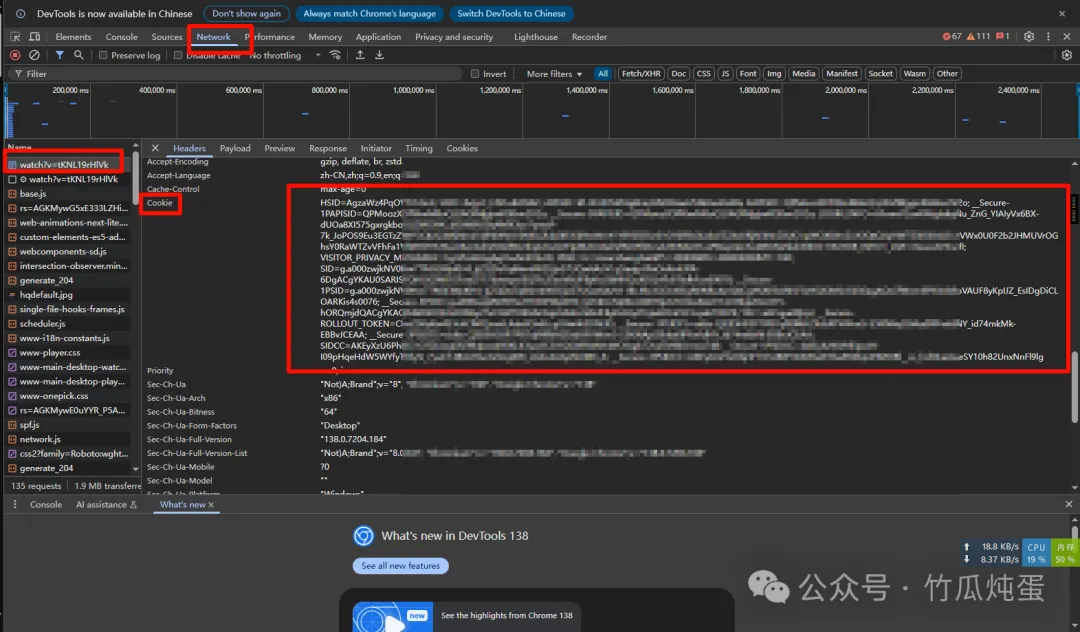Switch to the Console tab
This screenshot has height=632, width=1080.
tap(121, 36)
